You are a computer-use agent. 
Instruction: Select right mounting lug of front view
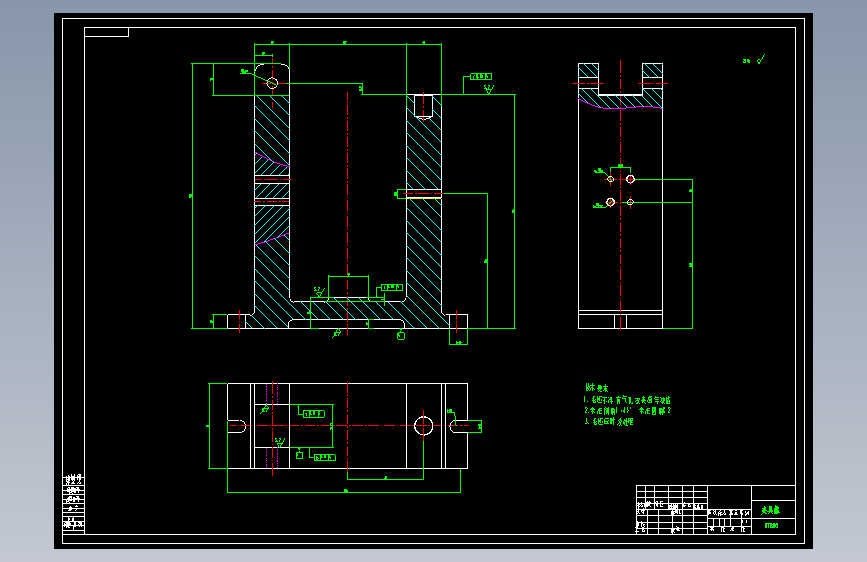(x=458, y=321)
